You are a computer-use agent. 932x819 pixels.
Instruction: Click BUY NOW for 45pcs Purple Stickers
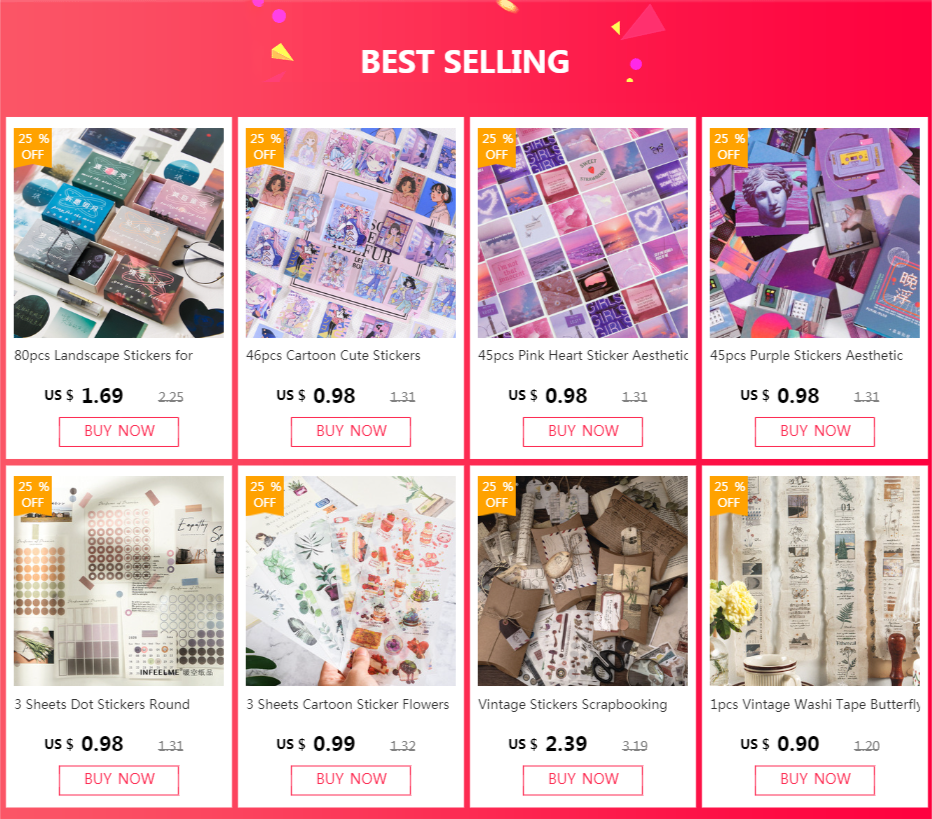click(815, 431)
